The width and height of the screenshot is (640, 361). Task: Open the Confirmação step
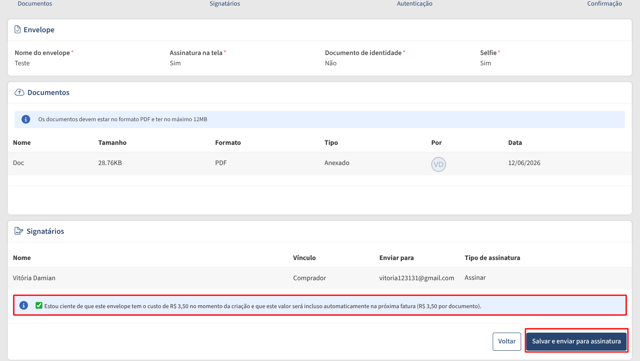coord(604,4)
